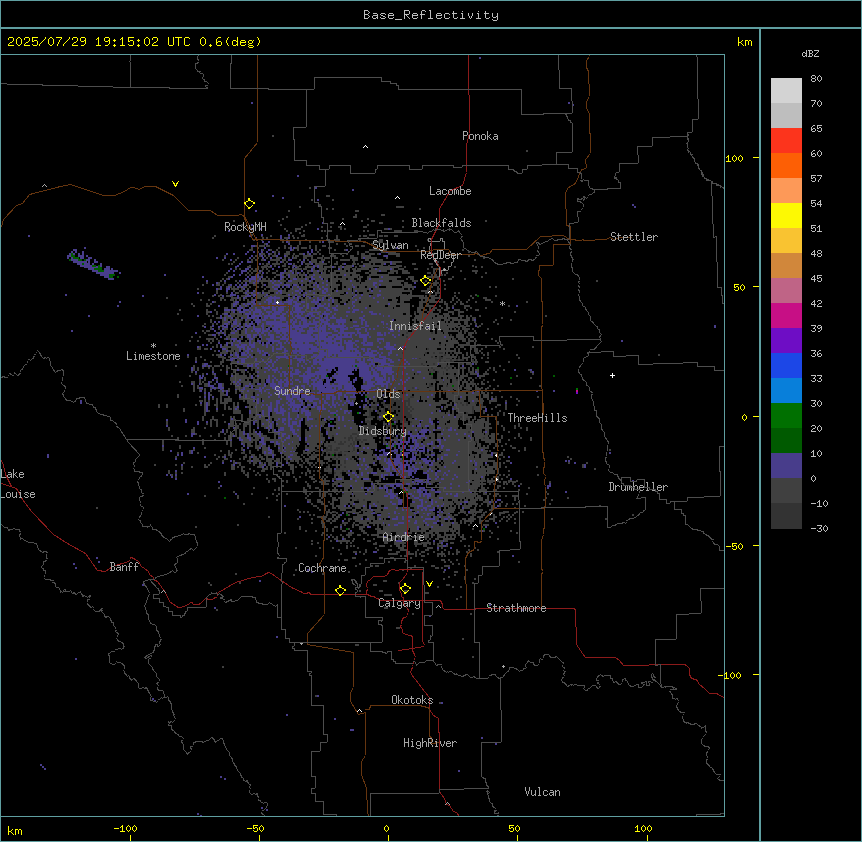Click the green echo streak northwest of Limestone
The width and height of the screenshot is (862, 842).
93,264
